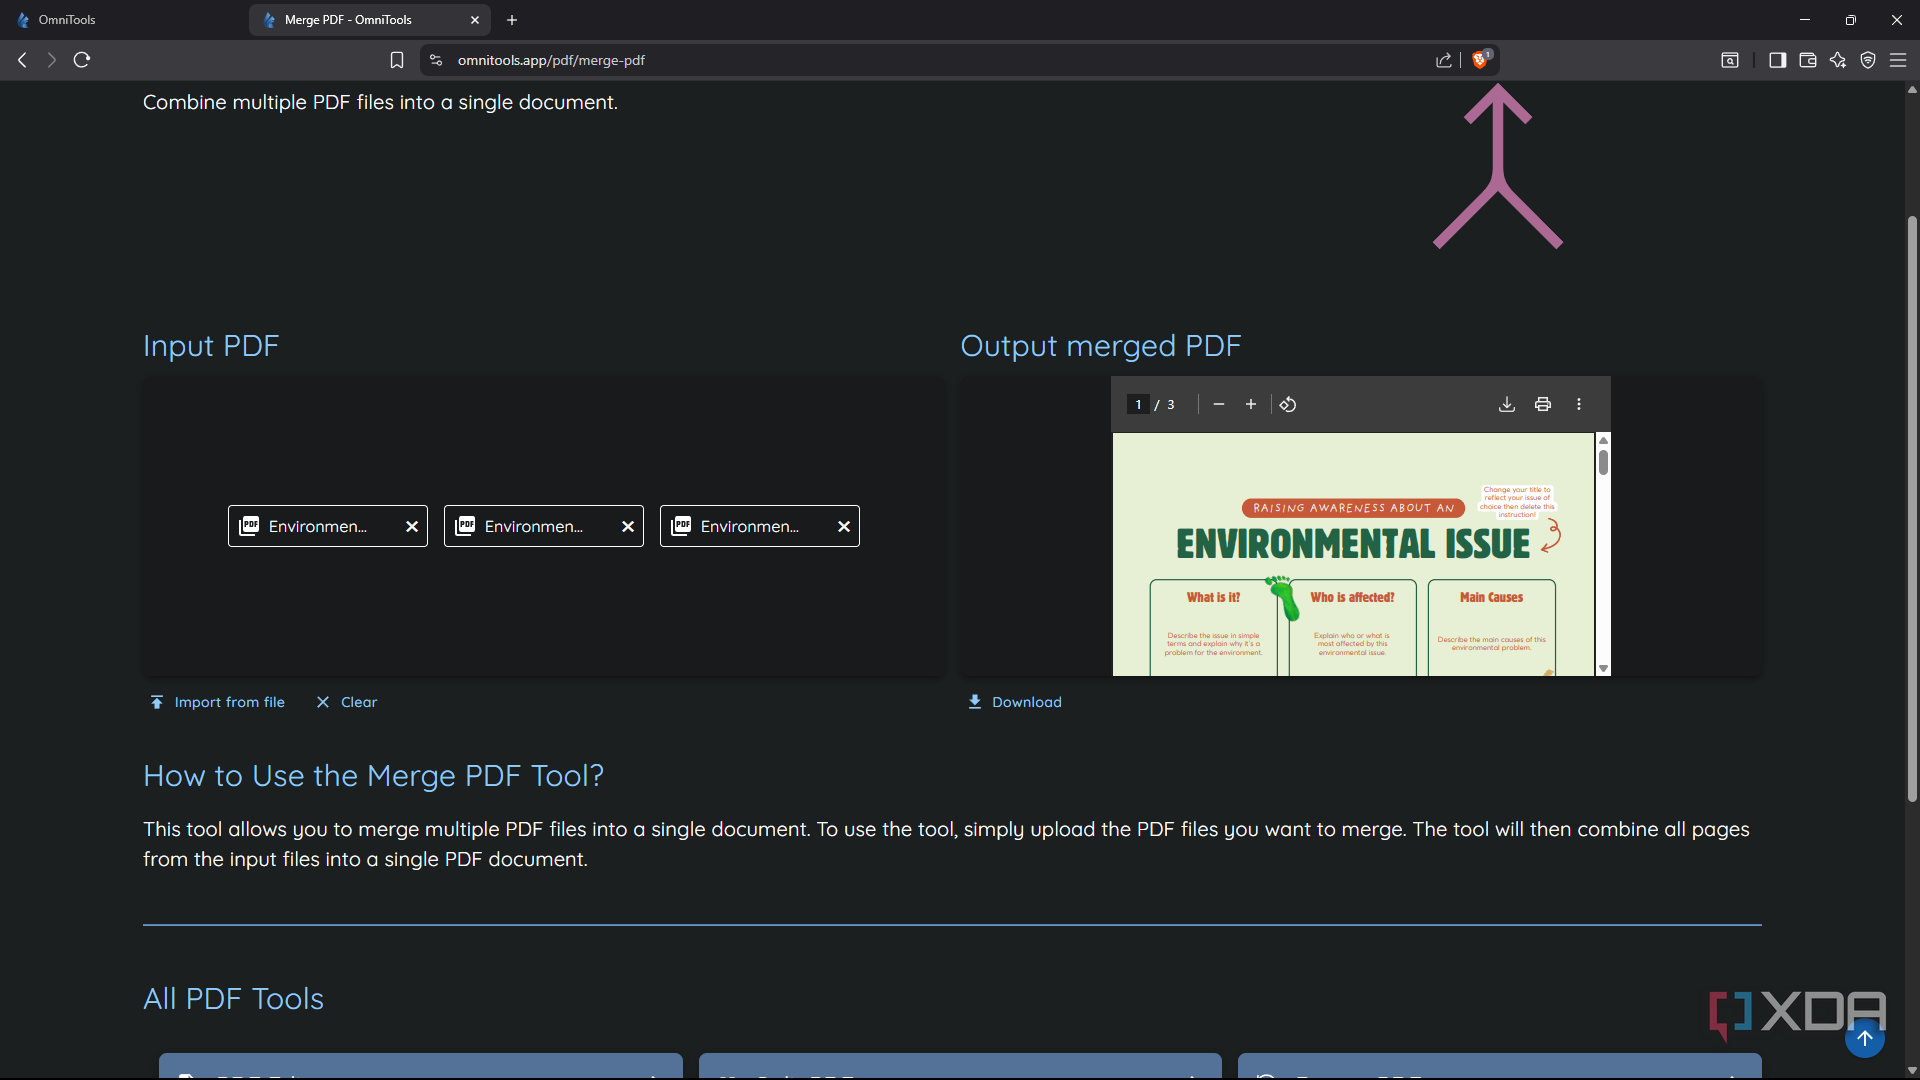Open the Leo AI sparkle icon

[1838, 60]
